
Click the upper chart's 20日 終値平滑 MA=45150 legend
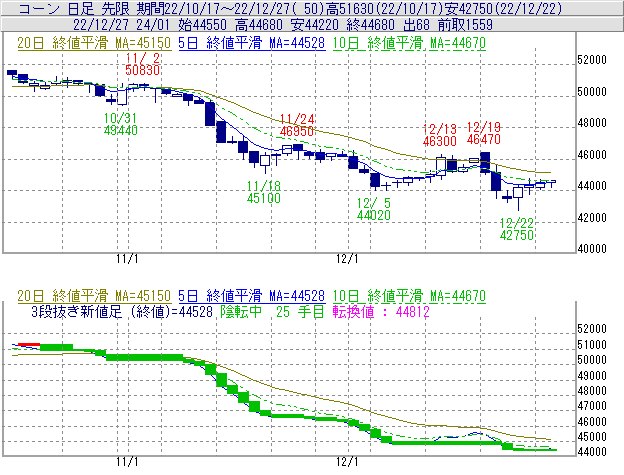tap(94, 43)
